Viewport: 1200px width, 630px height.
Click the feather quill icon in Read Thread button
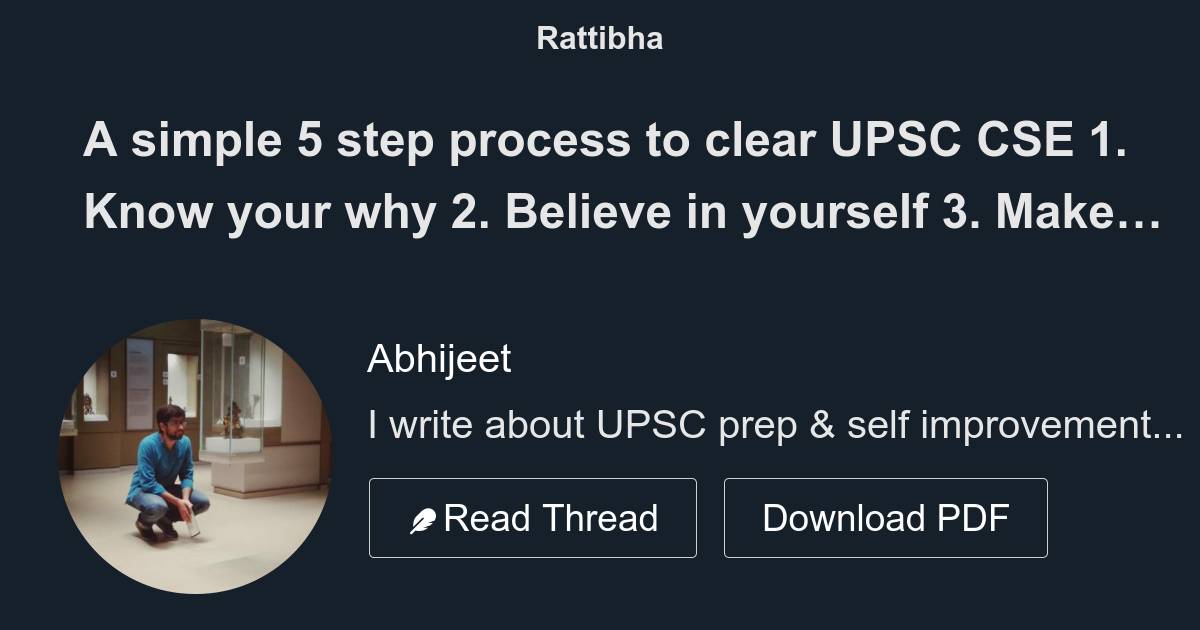pos(424,517)
